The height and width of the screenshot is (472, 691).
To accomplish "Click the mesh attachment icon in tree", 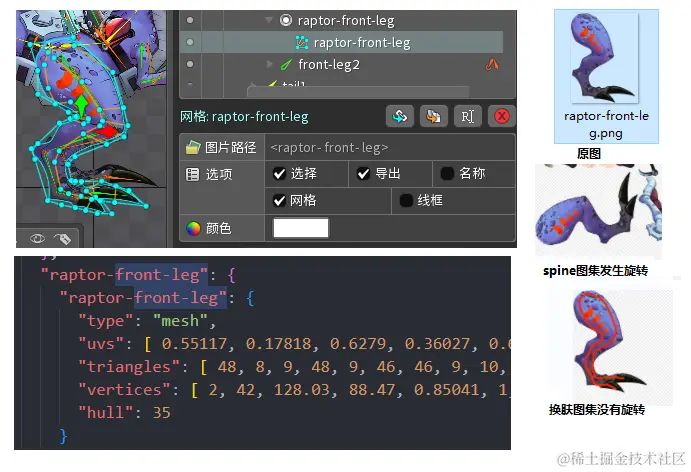I will (x=302, y=43).
